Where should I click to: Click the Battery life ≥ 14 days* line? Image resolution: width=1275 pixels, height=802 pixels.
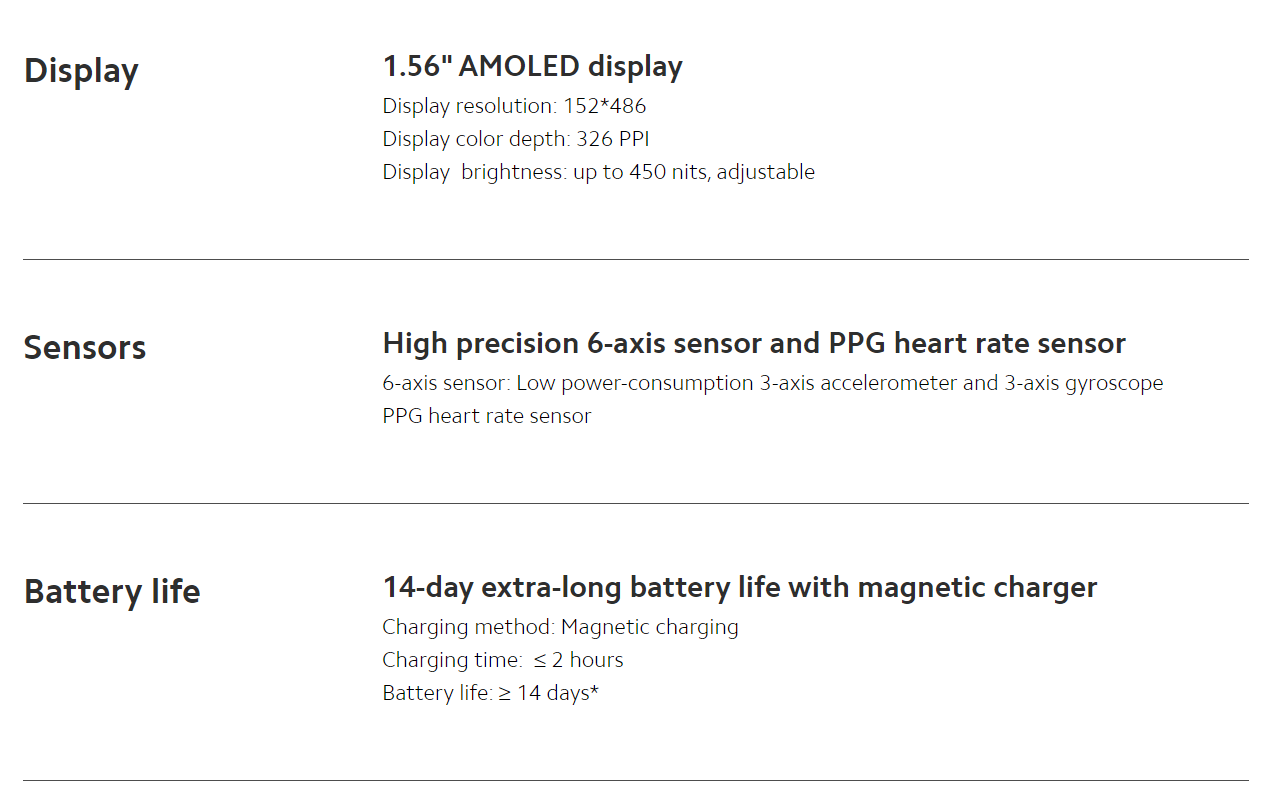tap(491, 693)
